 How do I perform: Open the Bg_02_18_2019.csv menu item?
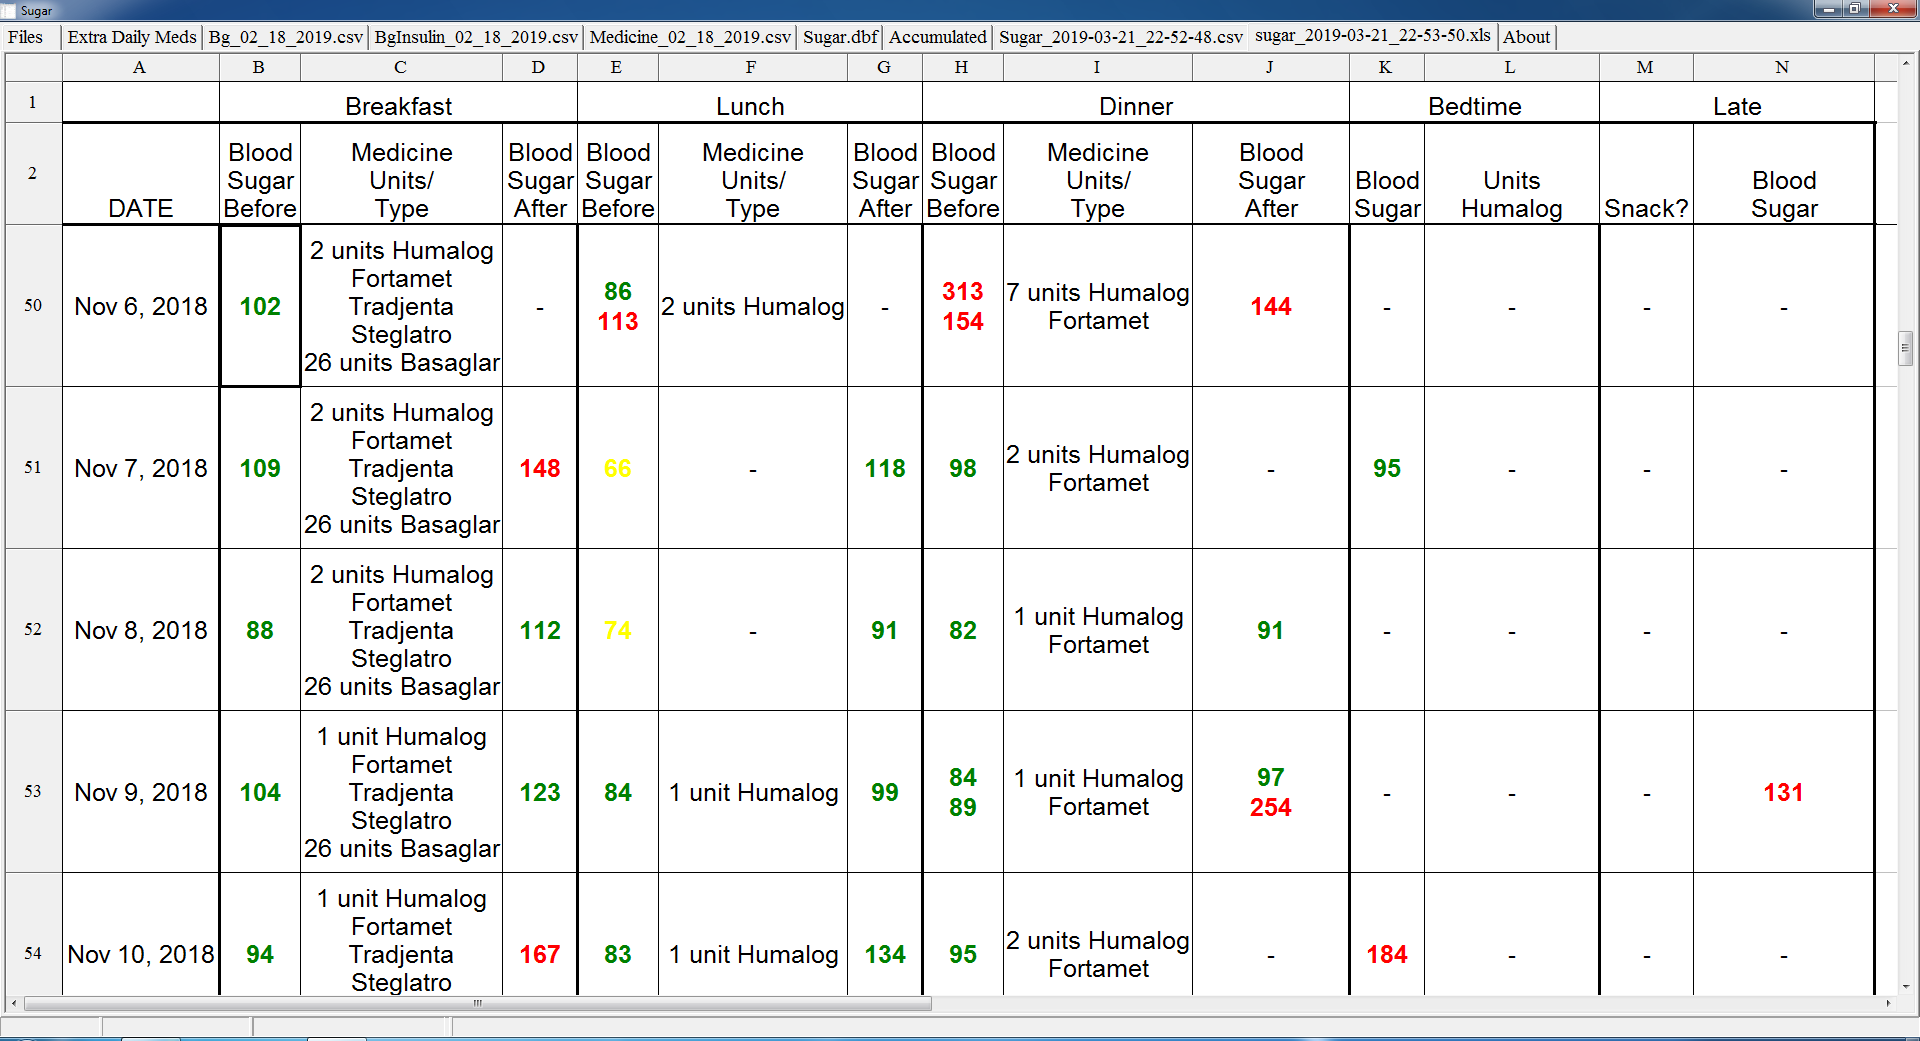[x=286, y=37]
